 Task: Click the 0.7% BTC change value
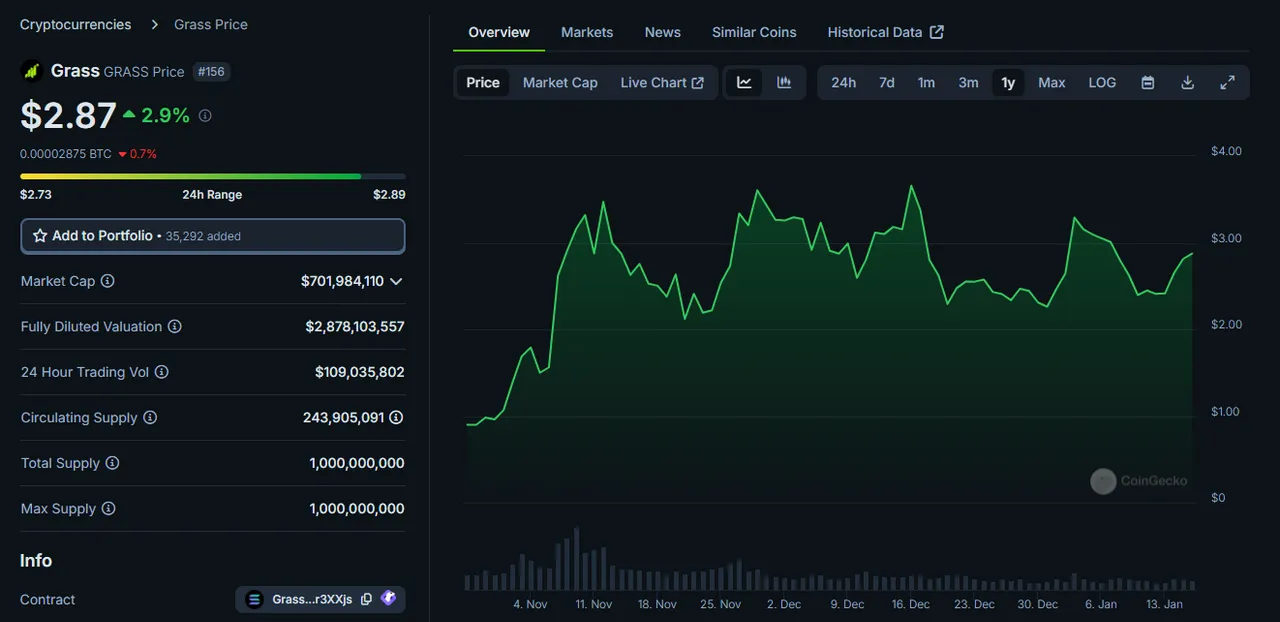coord(143,154)
